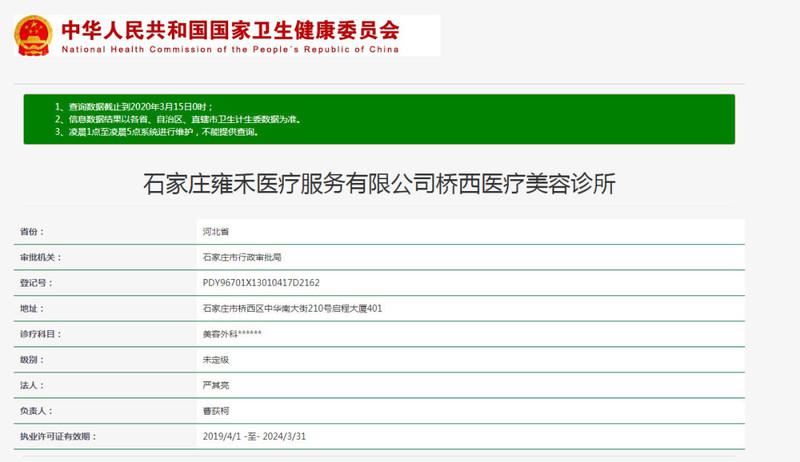
Task: Click the 中华人民共和国国家卫生健康委员会 header title
Action: click(x=230, y=27)
